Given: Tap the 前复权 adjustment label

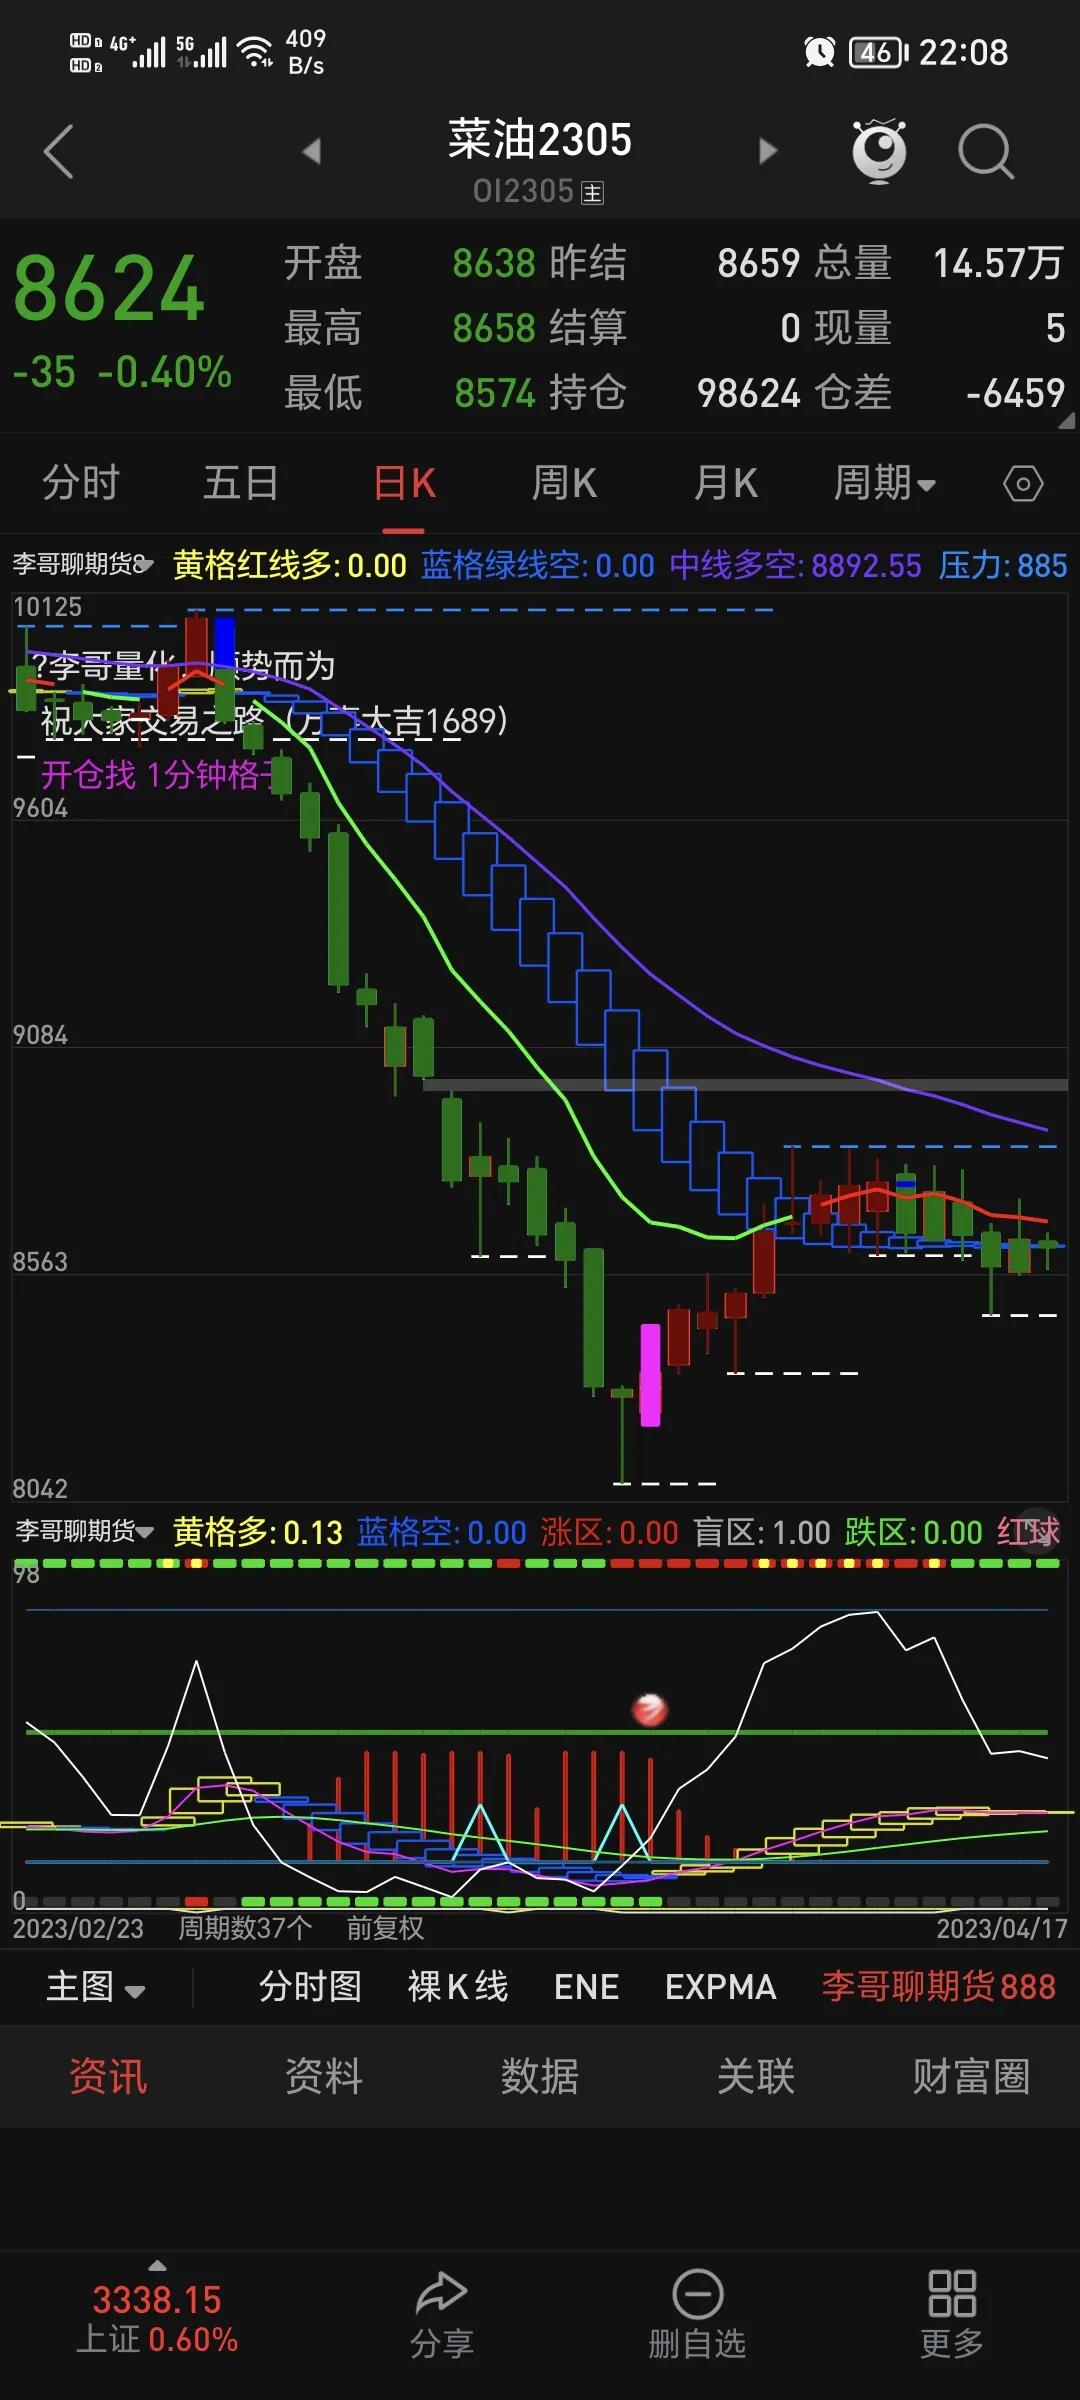Looking at the screenshot, I should [385, 1928].
